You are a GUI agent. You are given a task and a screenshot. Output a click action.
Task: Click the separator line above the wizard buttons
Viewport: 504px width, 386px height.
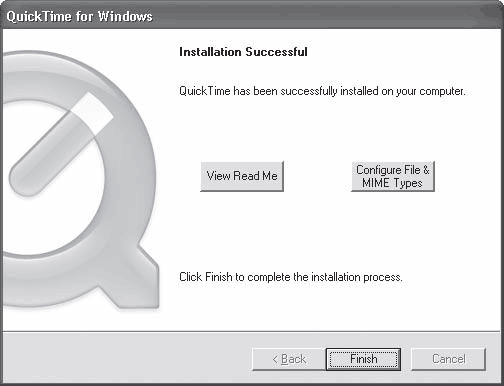(252, 332)
